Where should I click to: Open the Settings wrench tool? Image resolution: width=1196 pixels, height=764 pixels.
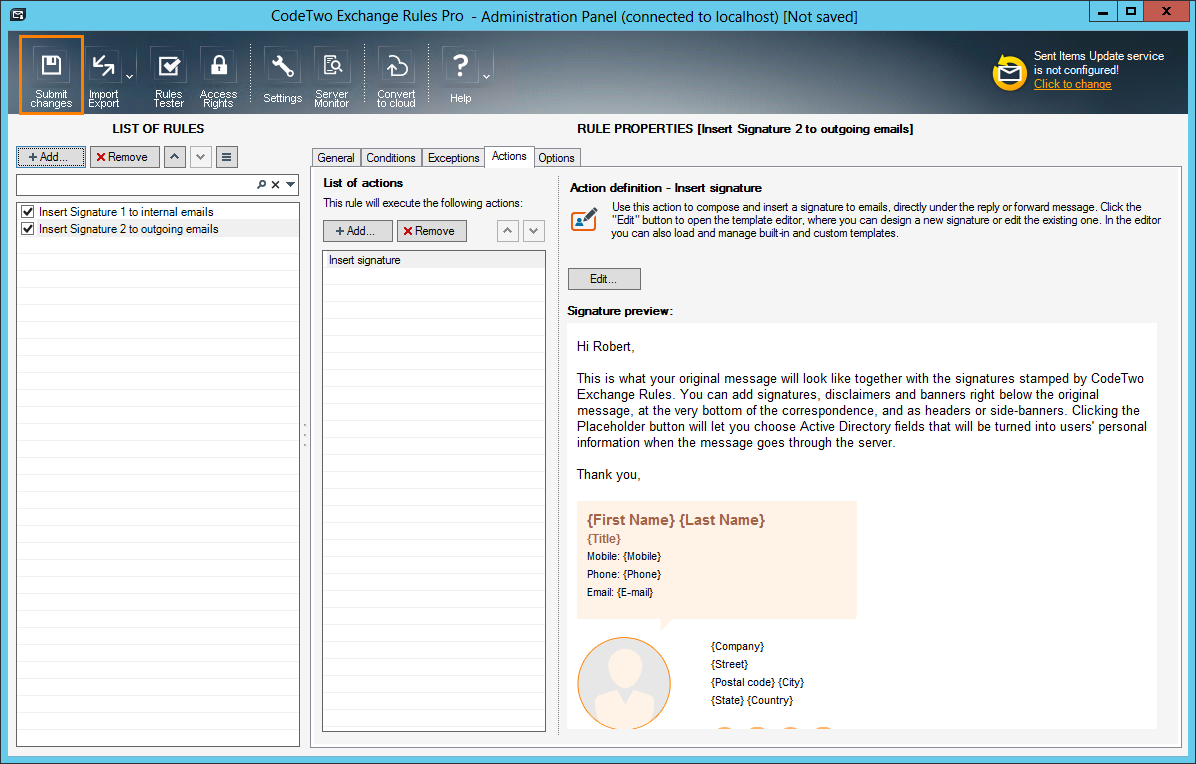click(282, 76)
